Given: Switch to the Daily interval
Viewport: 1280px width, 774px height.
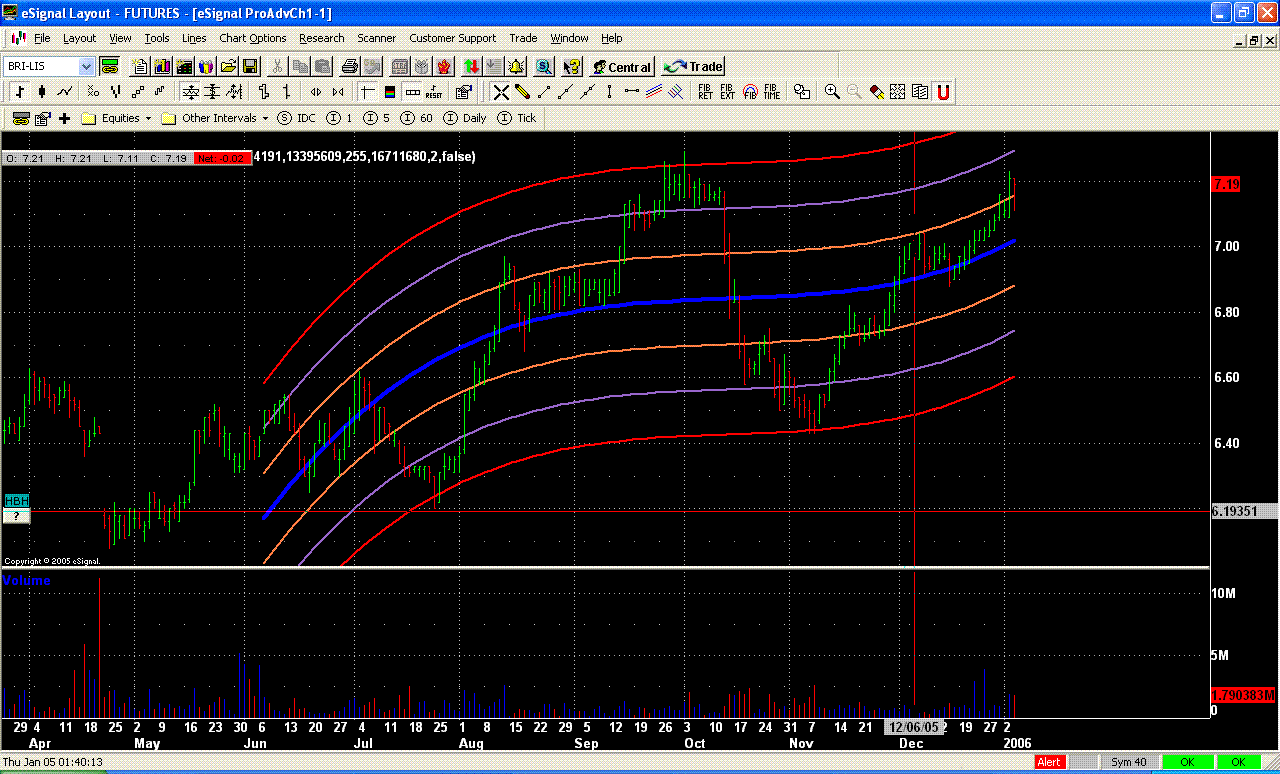Looking at the screenshot, I should click(465, 118).
